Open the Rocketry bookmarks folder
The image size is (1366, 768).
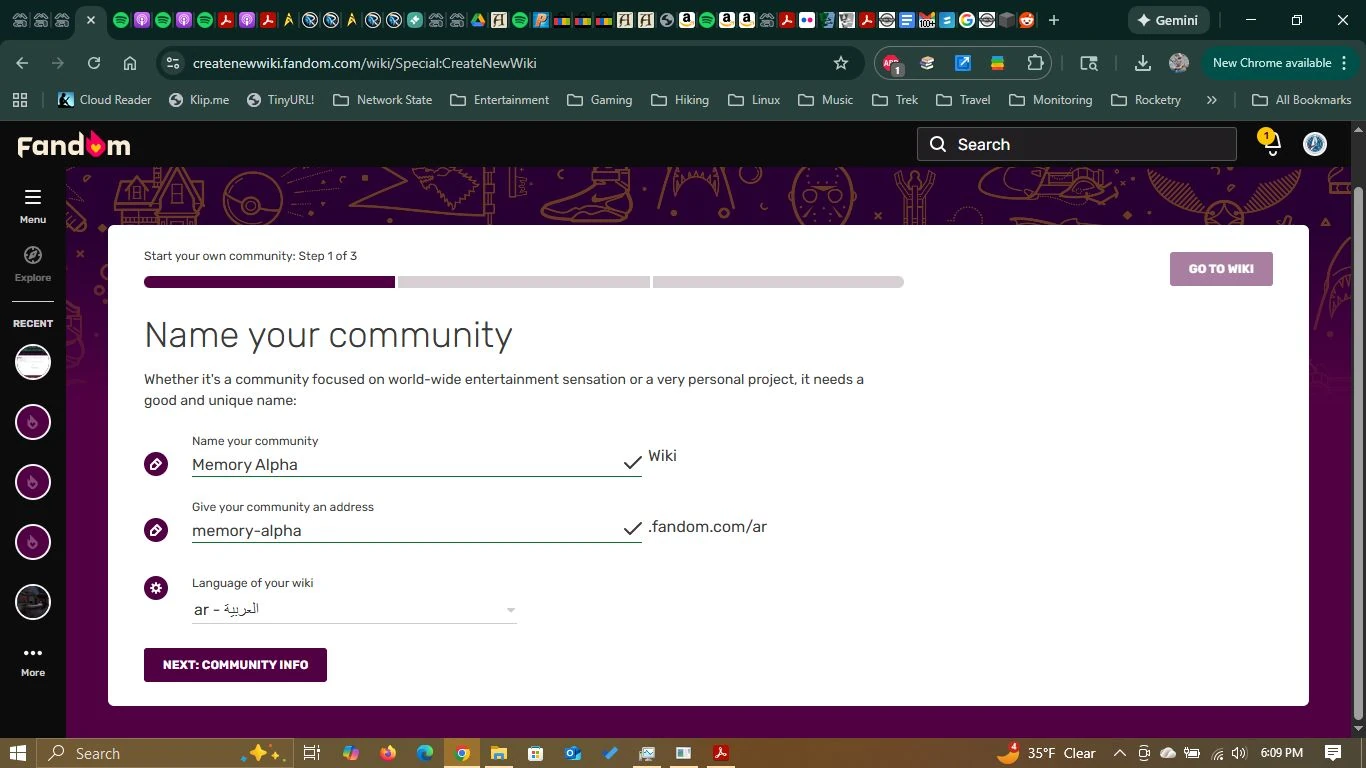click(1145, 100)
